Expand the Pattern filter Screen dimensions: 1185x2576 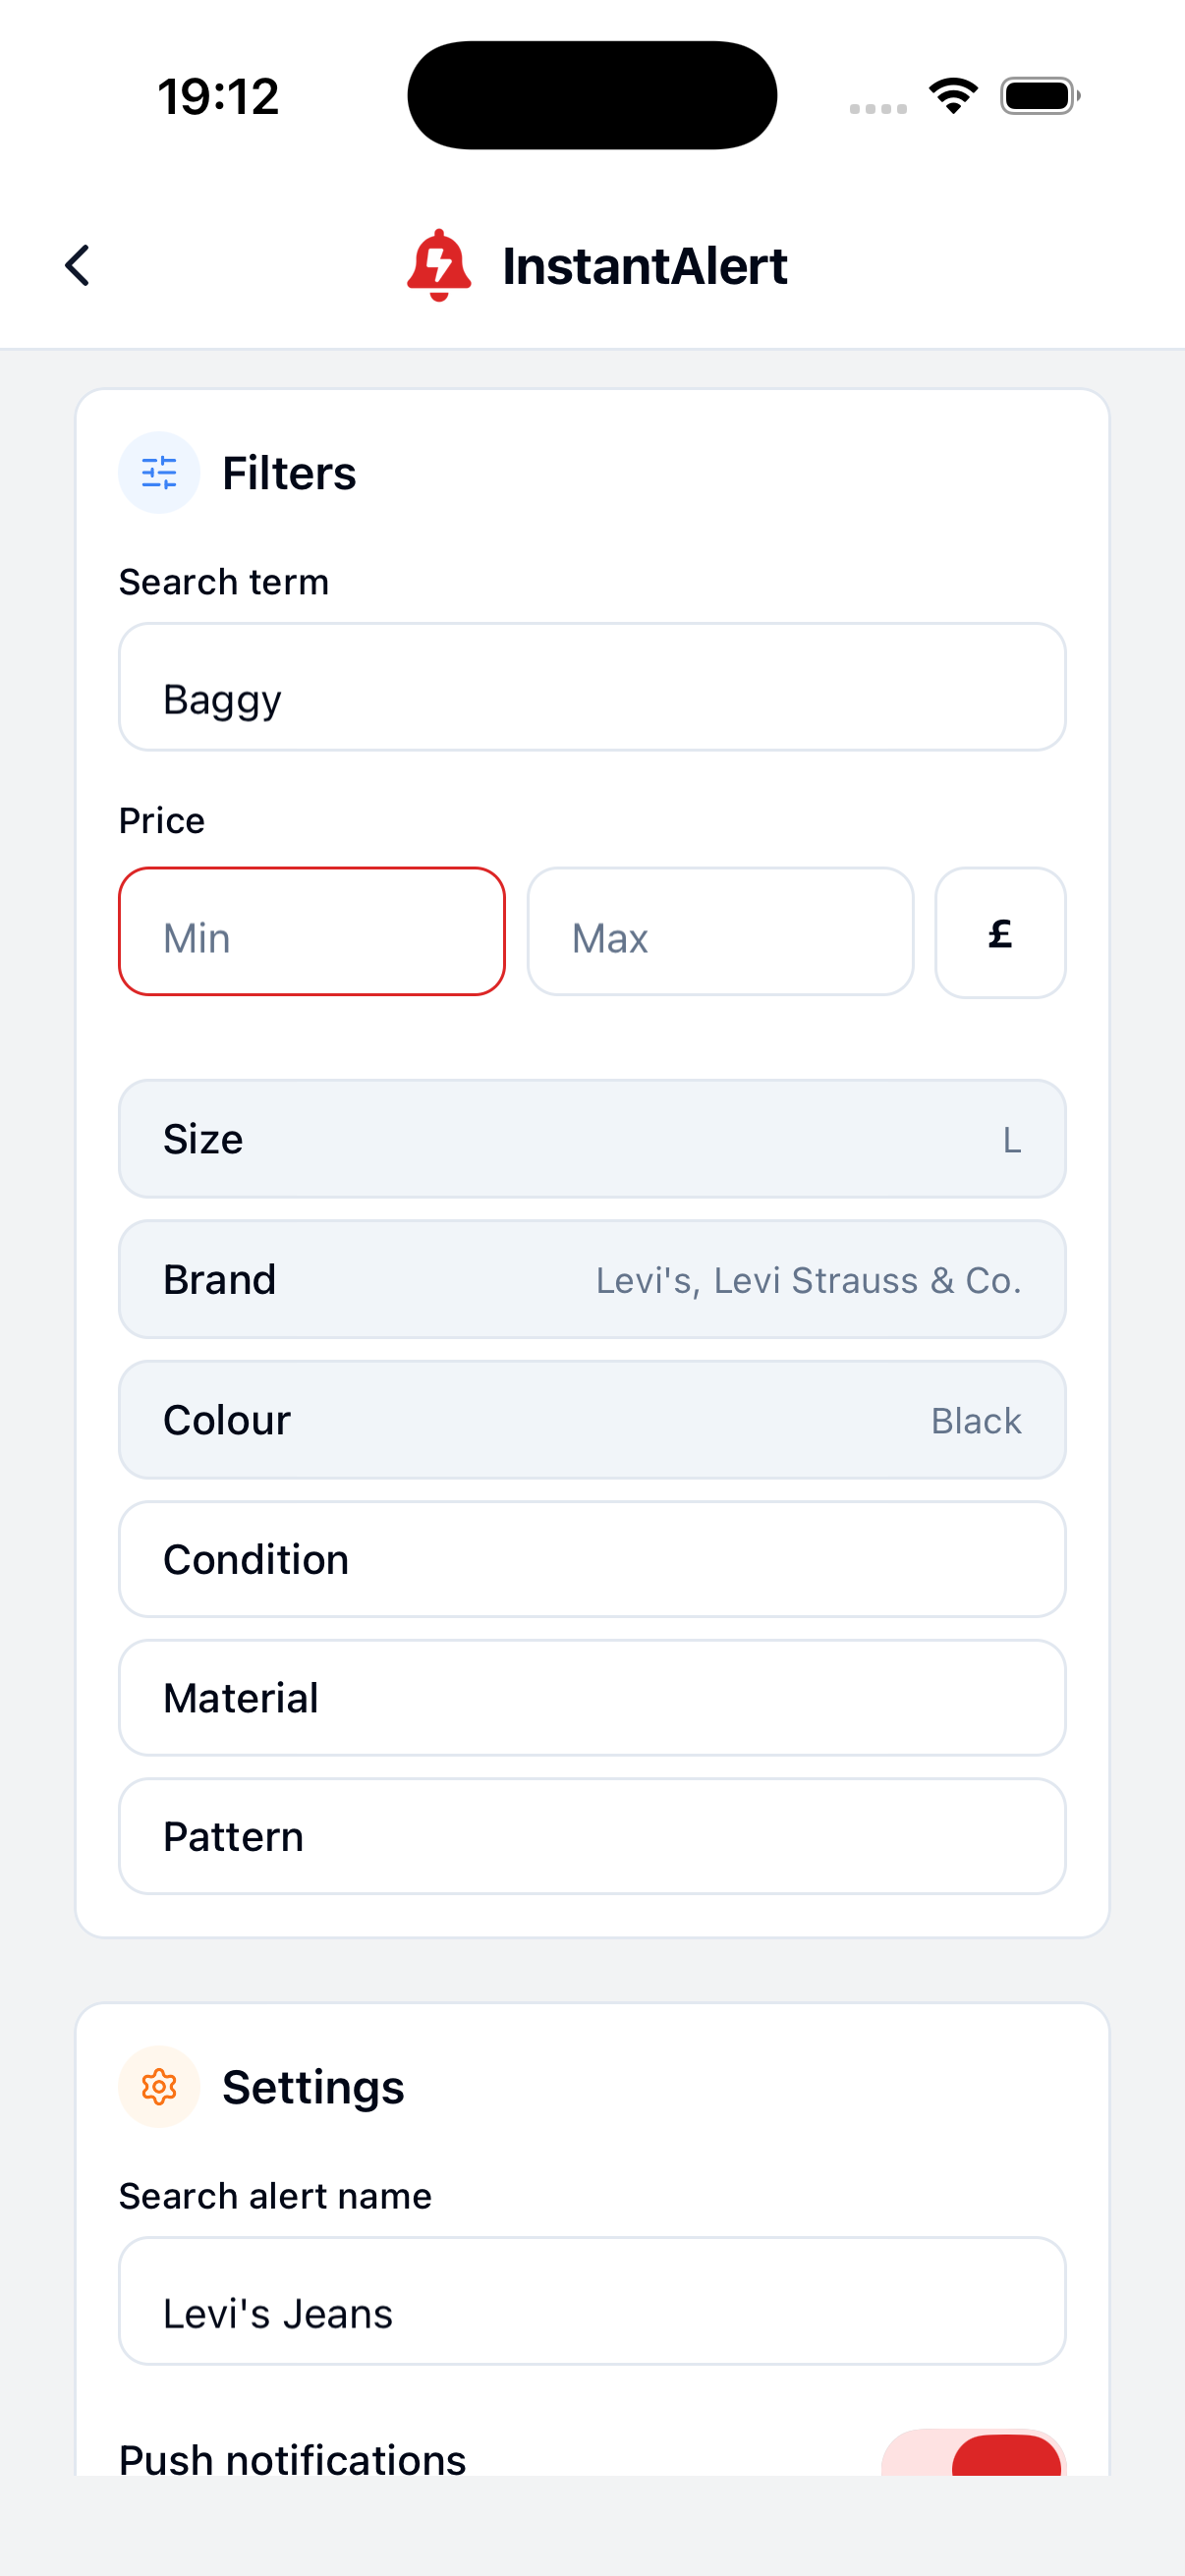pyautogui.click(x=592, y=1836)
